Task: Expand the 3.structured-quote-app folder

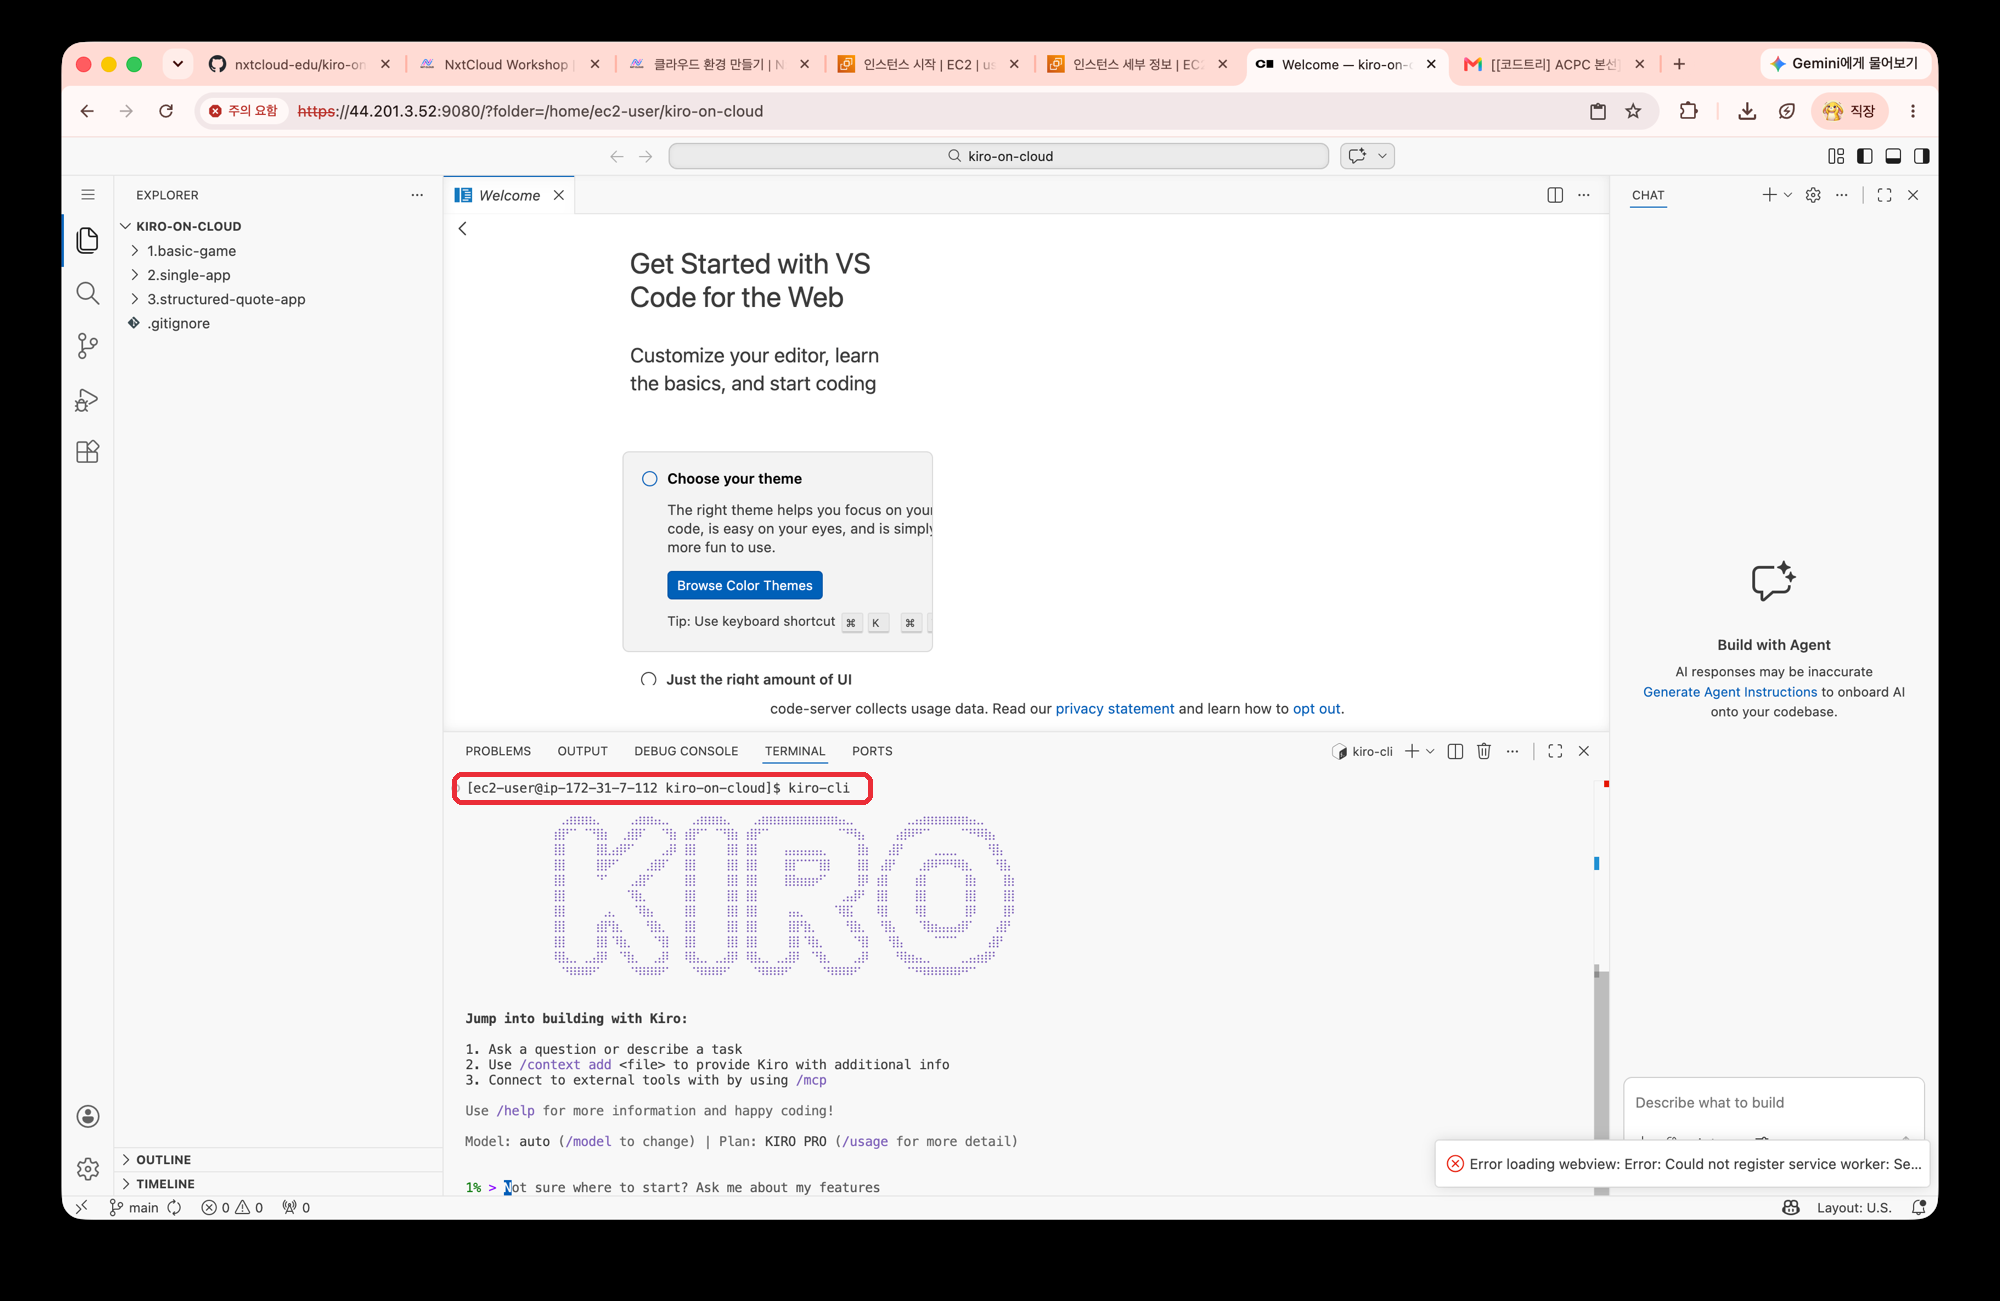Action: click(x=135, y=299)
